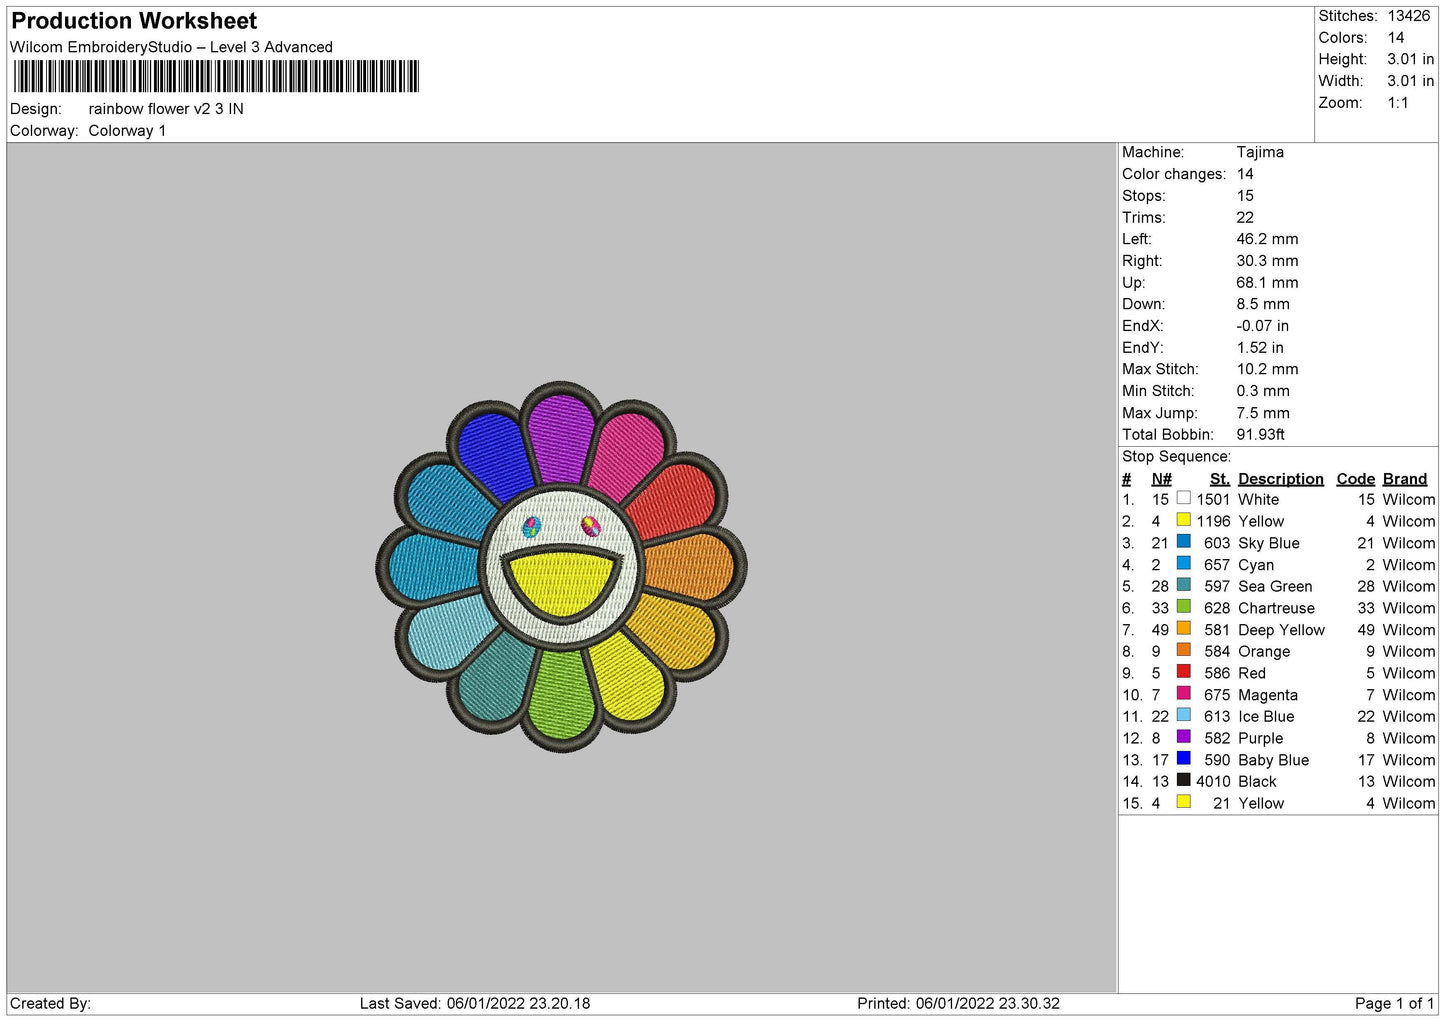This screenshot has width=1445, height=1021.
Task: Click the stitches count '13426'
Action: click(x=1408, y=16)
